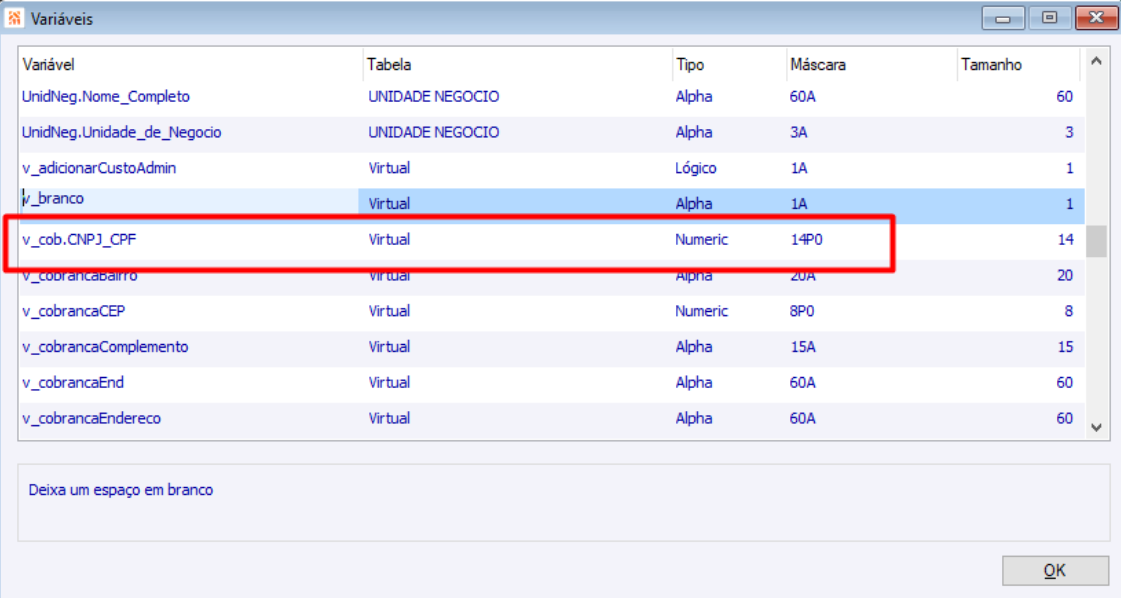The width and height of the screenshot is (1121, 598).
Task: Click 1A mask in v_adicionarCustoAdmin row
Action: point(799,168)
